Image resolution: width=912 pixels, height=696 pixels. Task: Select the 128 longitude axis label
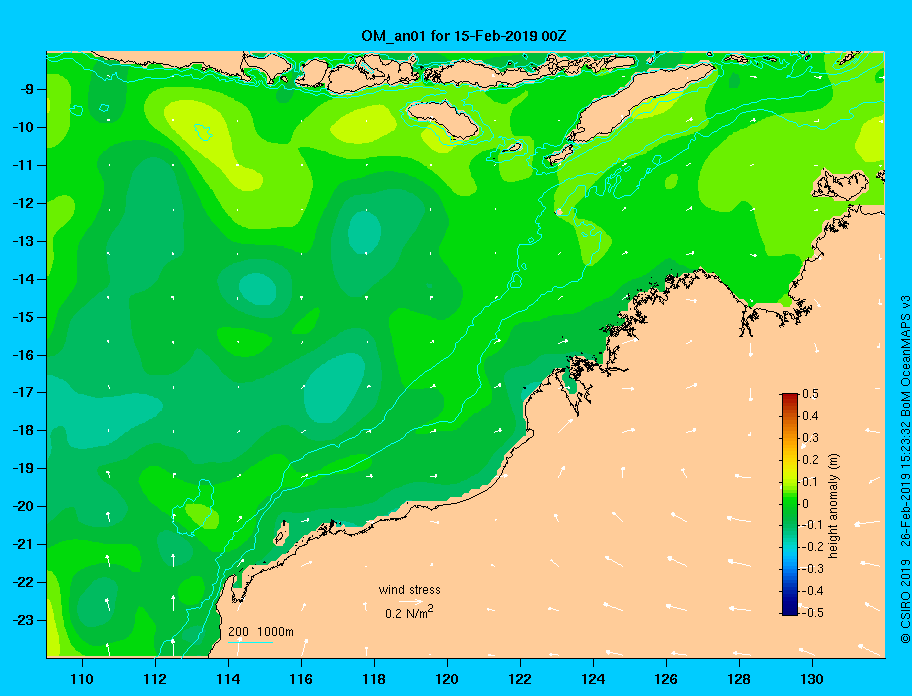pyautogui.click(x=739, y=679)
